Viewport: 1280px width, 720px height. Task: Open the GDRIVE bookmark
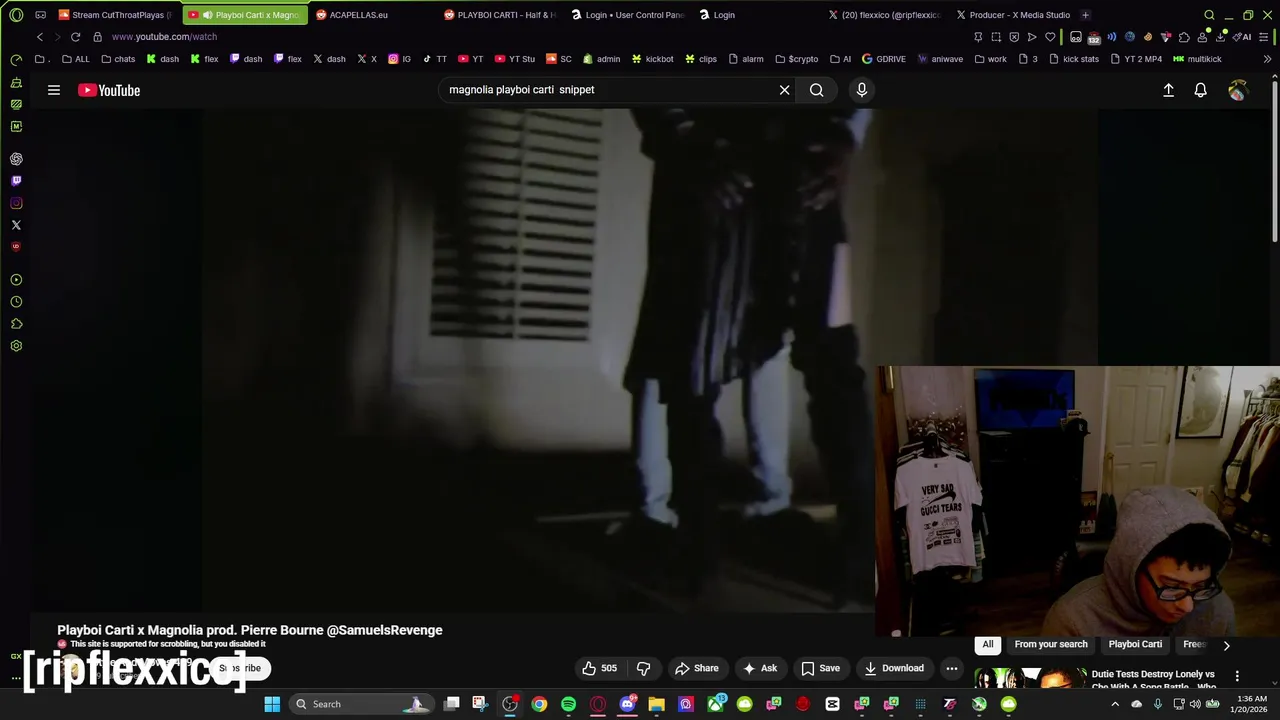click(884, 59)
